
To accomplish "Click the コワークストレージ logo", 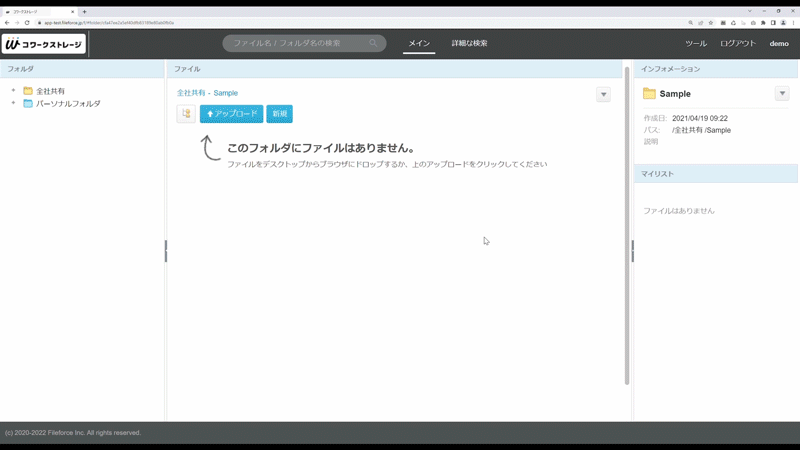I will pos(44,44).
